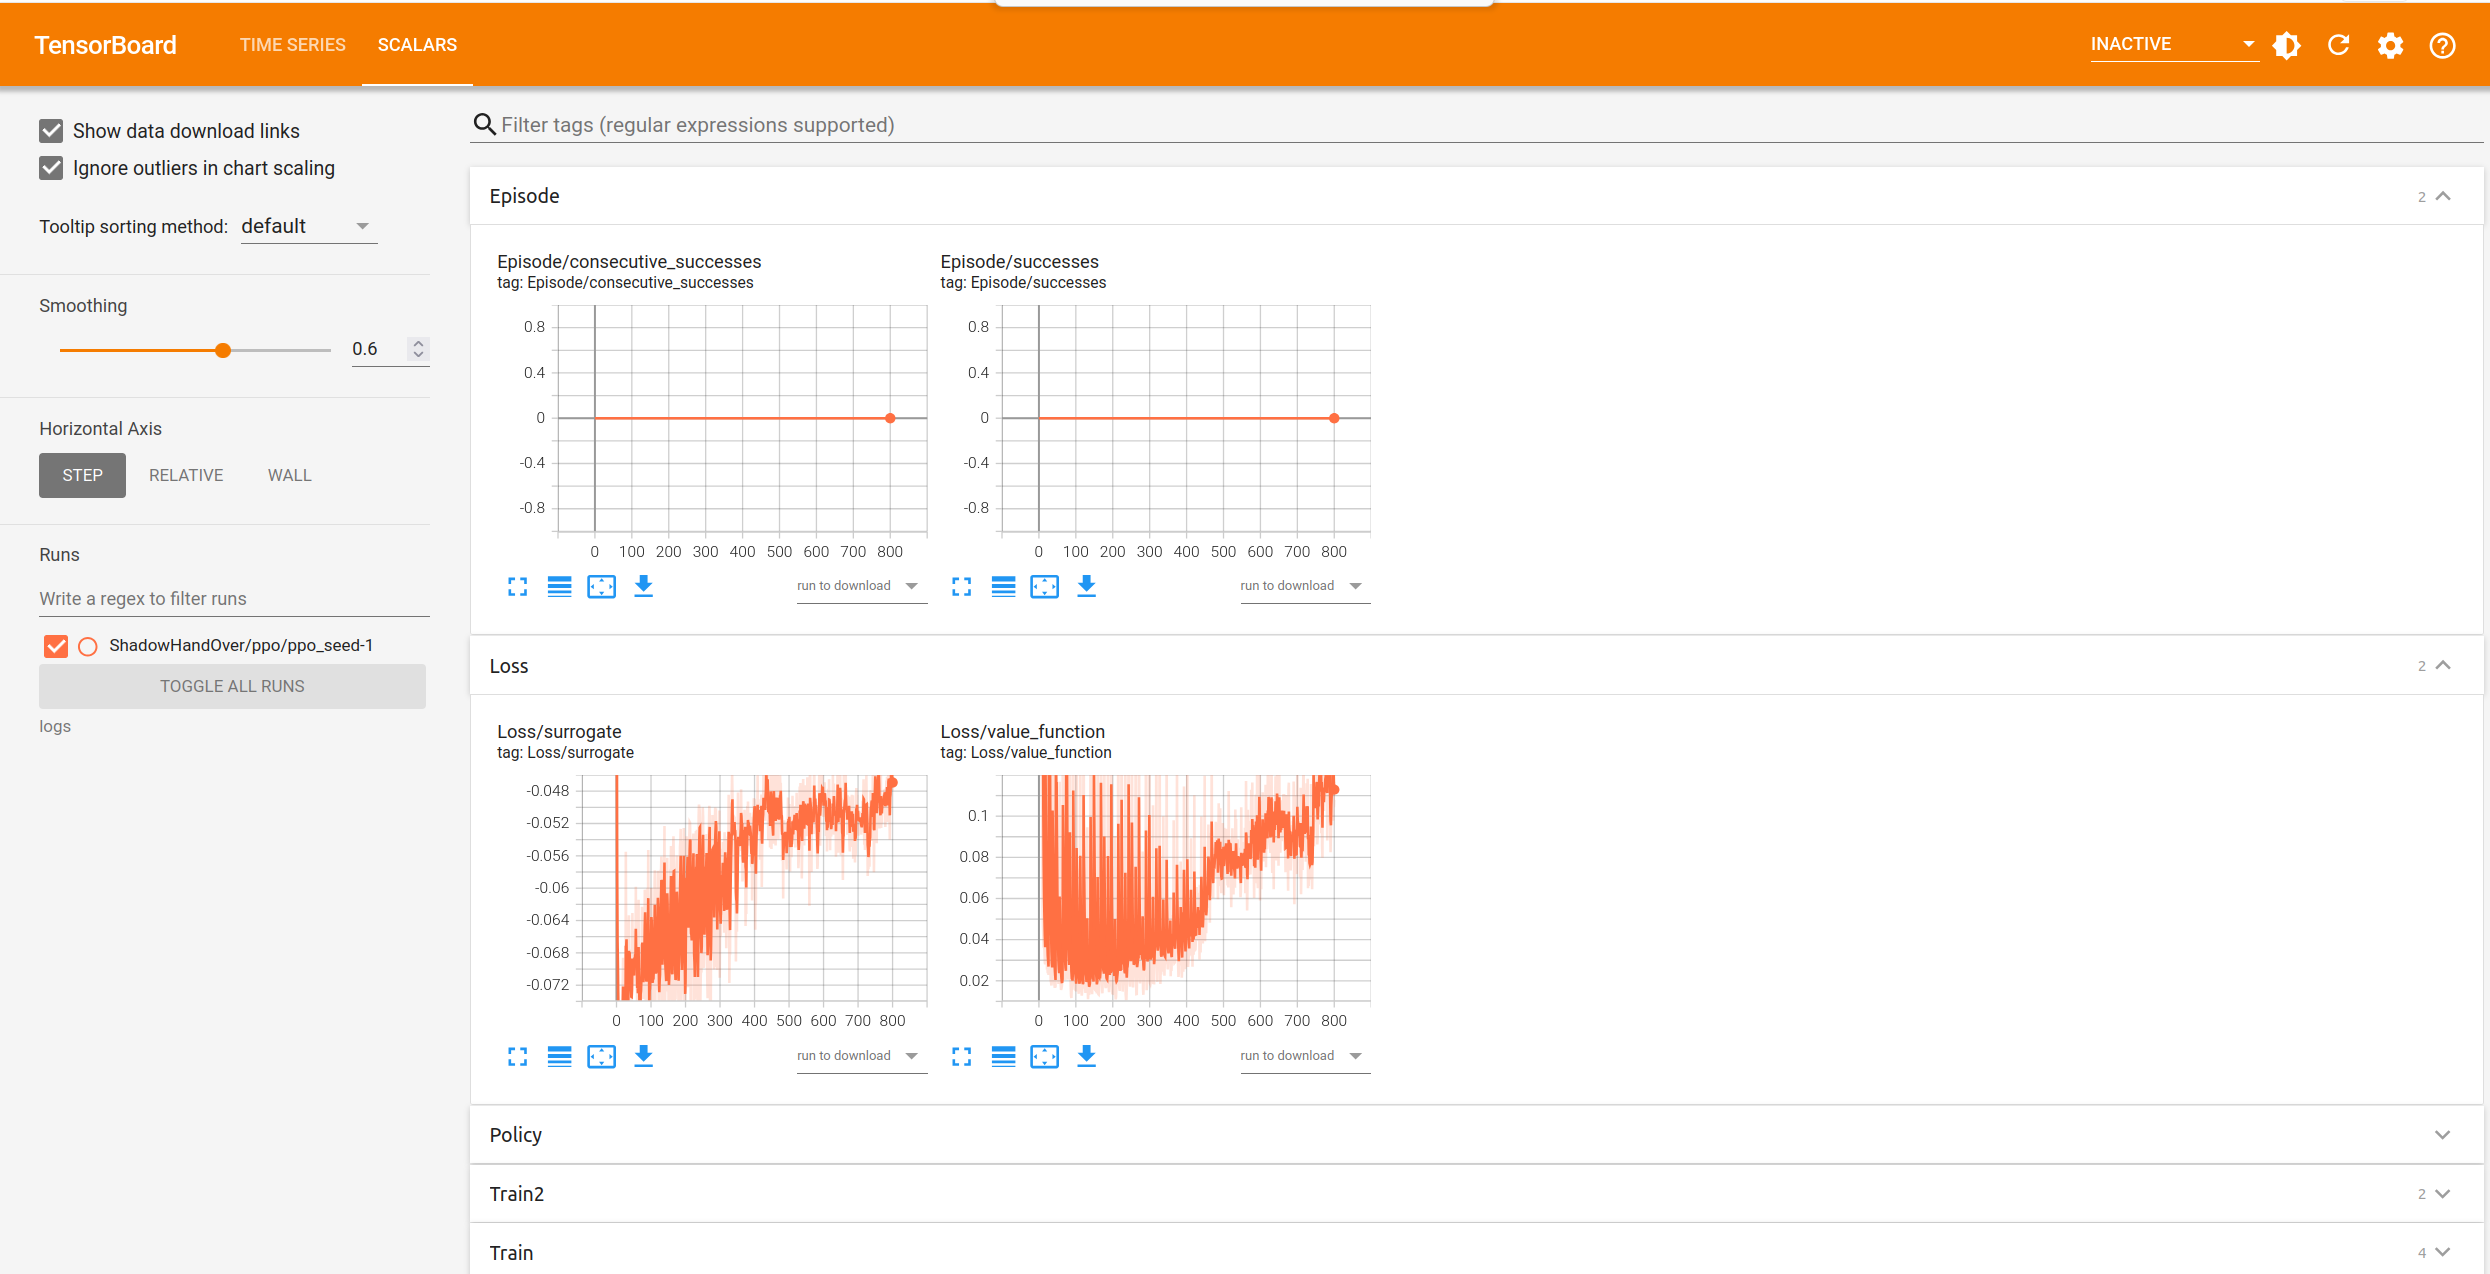
Task: Expand Episode/successes chart to full size
Action: [x=961, y=587]
